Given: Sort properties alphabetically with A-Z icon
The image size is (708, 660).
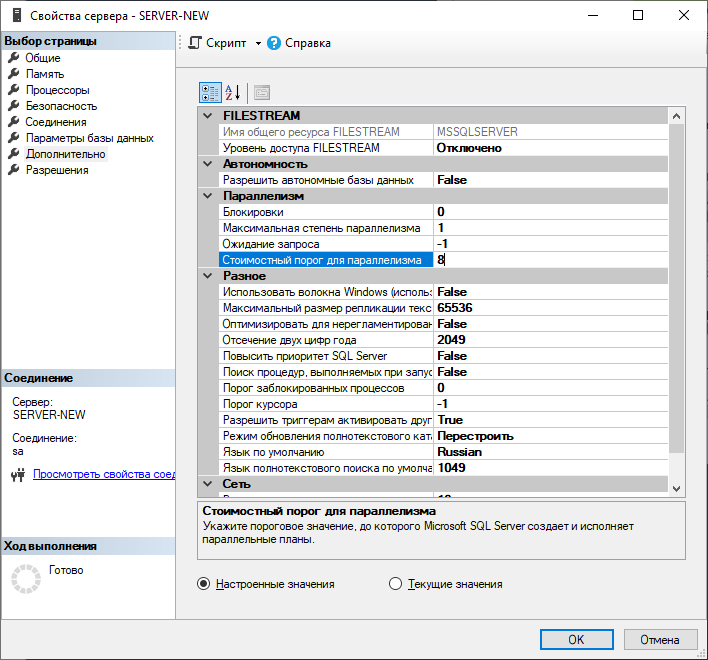Looking at the screenshot, I should [x=233, y=93].
